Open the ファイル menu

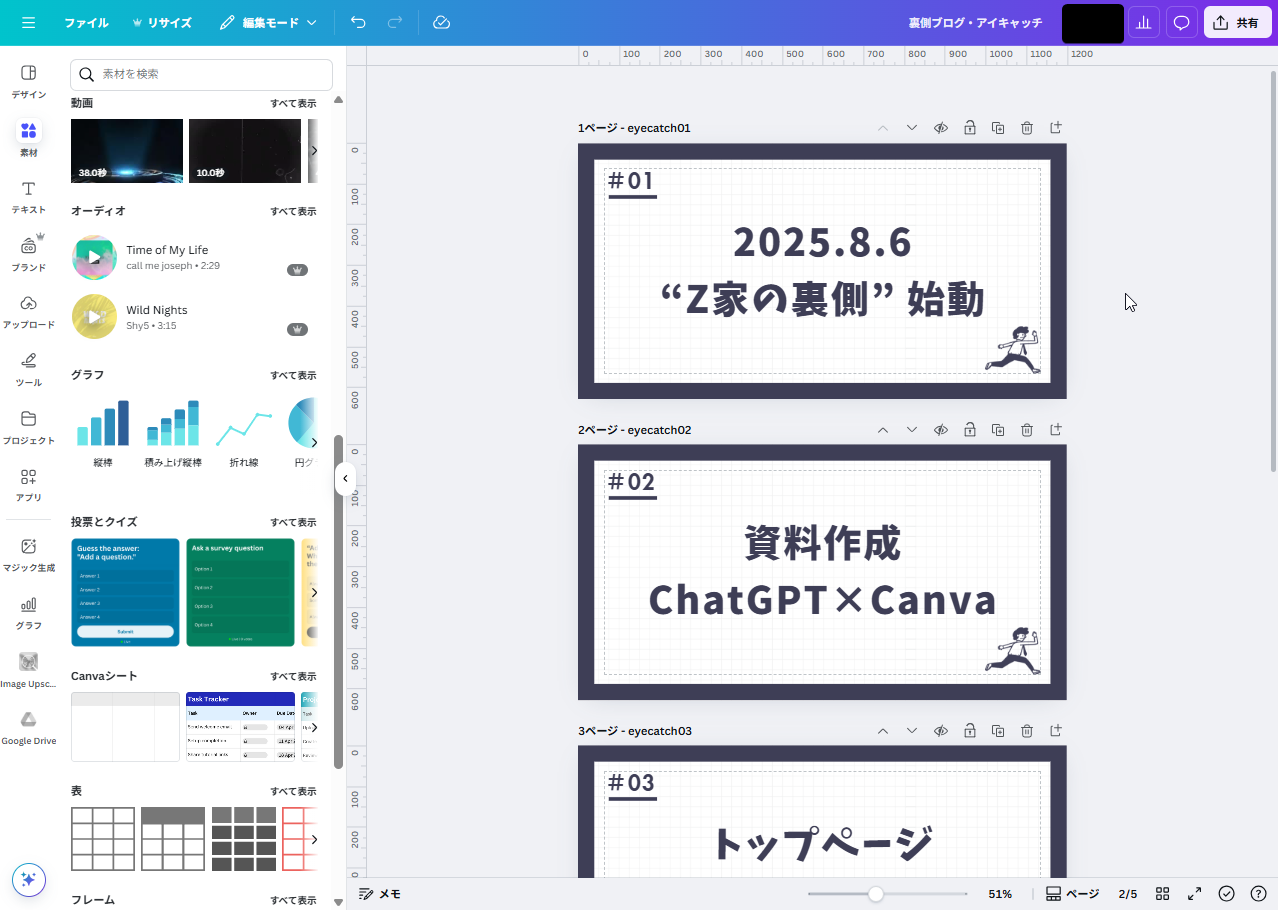(x=86, y=22)
